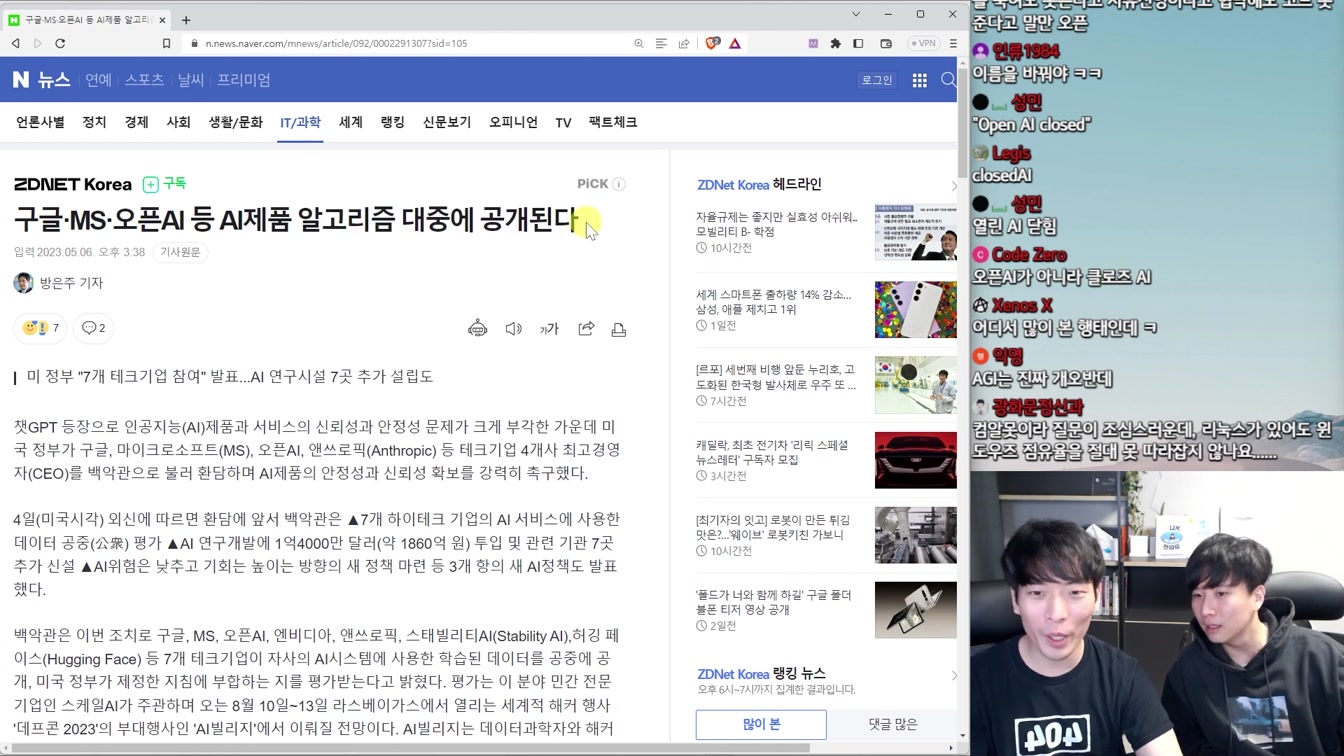Open the 프리미엄 section link
Viewport: 1344px width, 756px height.
(x=244, y=80)
